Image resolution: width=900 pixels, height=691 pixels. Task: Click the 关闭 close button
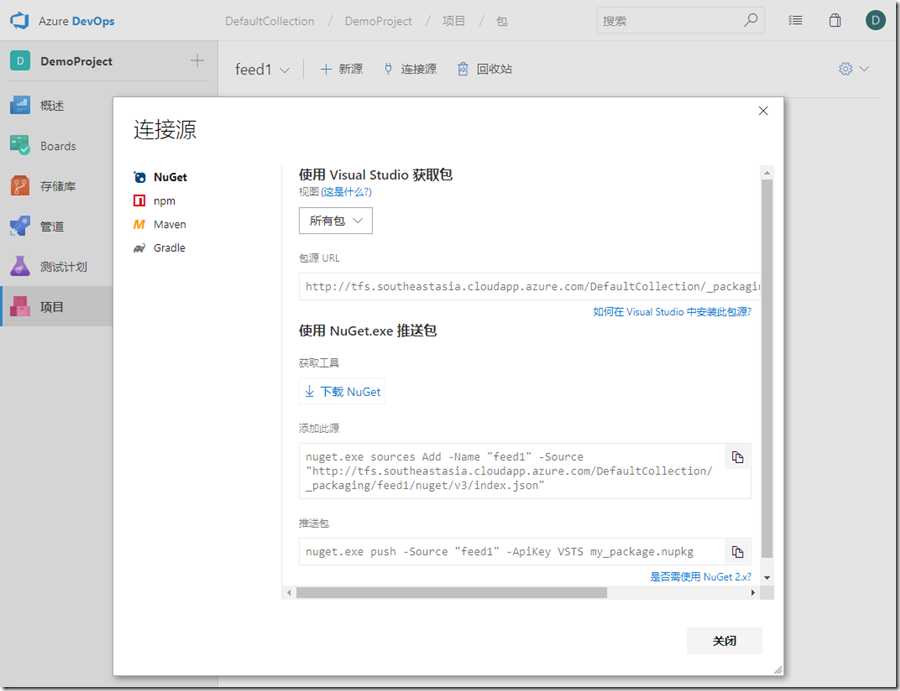coord(724,640)
